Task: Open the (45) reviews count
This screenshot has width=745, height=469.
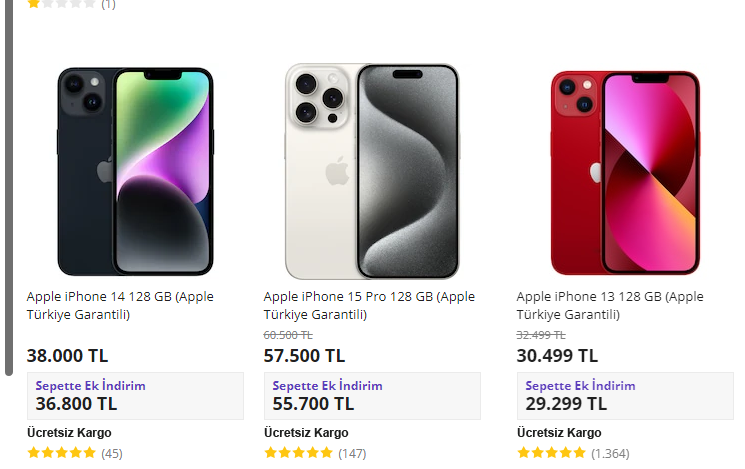Action: click(x=112, y=453)
